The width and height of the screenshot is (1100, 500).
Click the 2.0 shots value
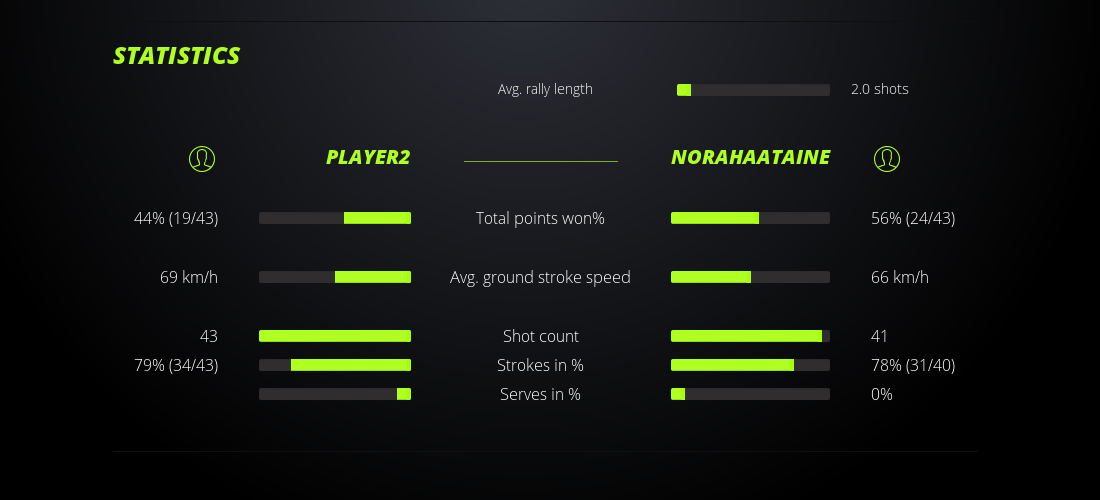point(880,89)
